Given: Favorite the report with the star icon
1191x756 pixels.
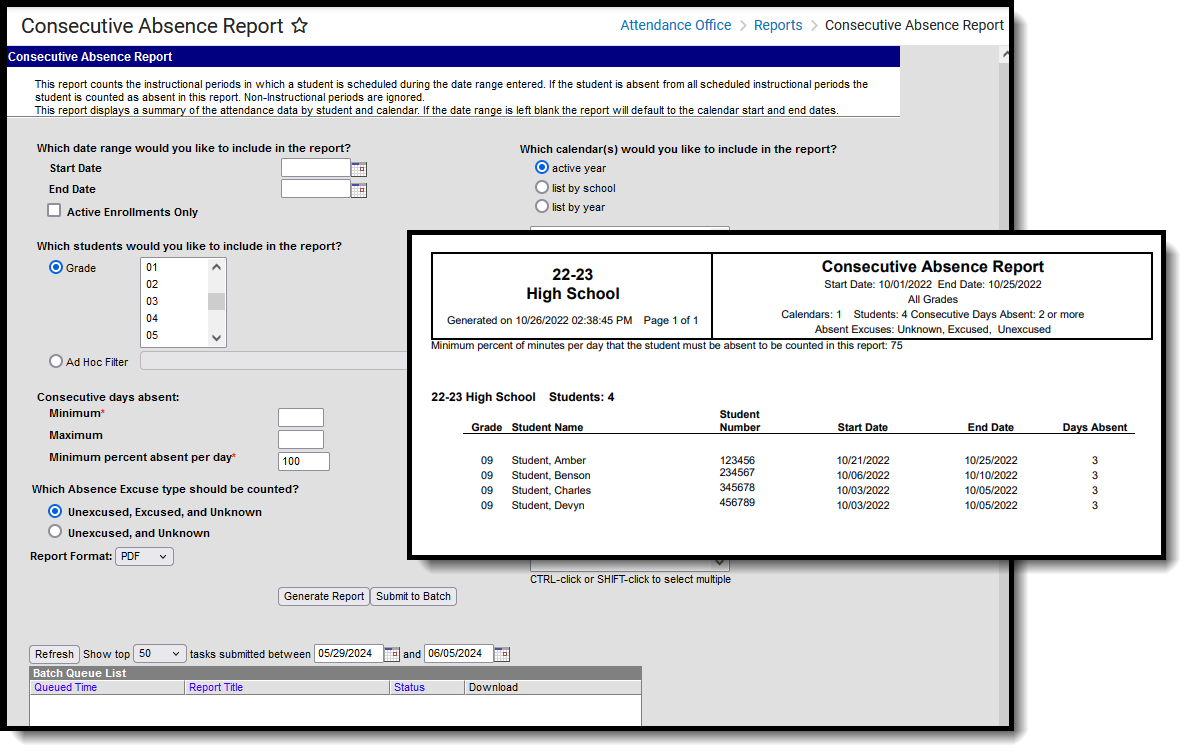Looking at the screenshot, I should click(299, 27).
